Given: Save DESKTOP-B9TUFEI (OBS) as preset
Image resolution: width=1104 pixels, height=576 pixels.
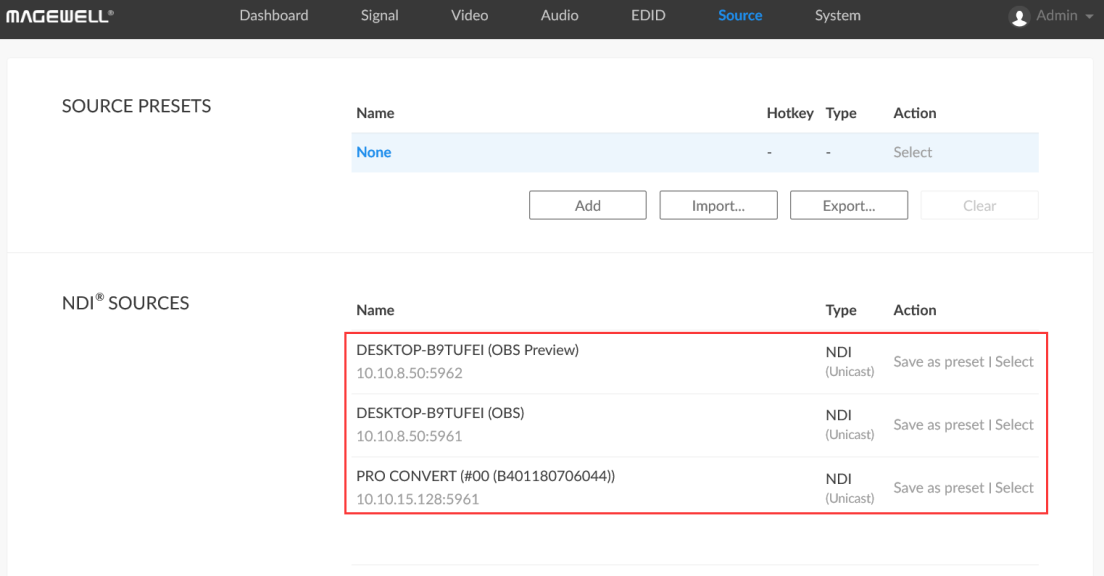Looking at the screenshot, I should tap(938, 425).
